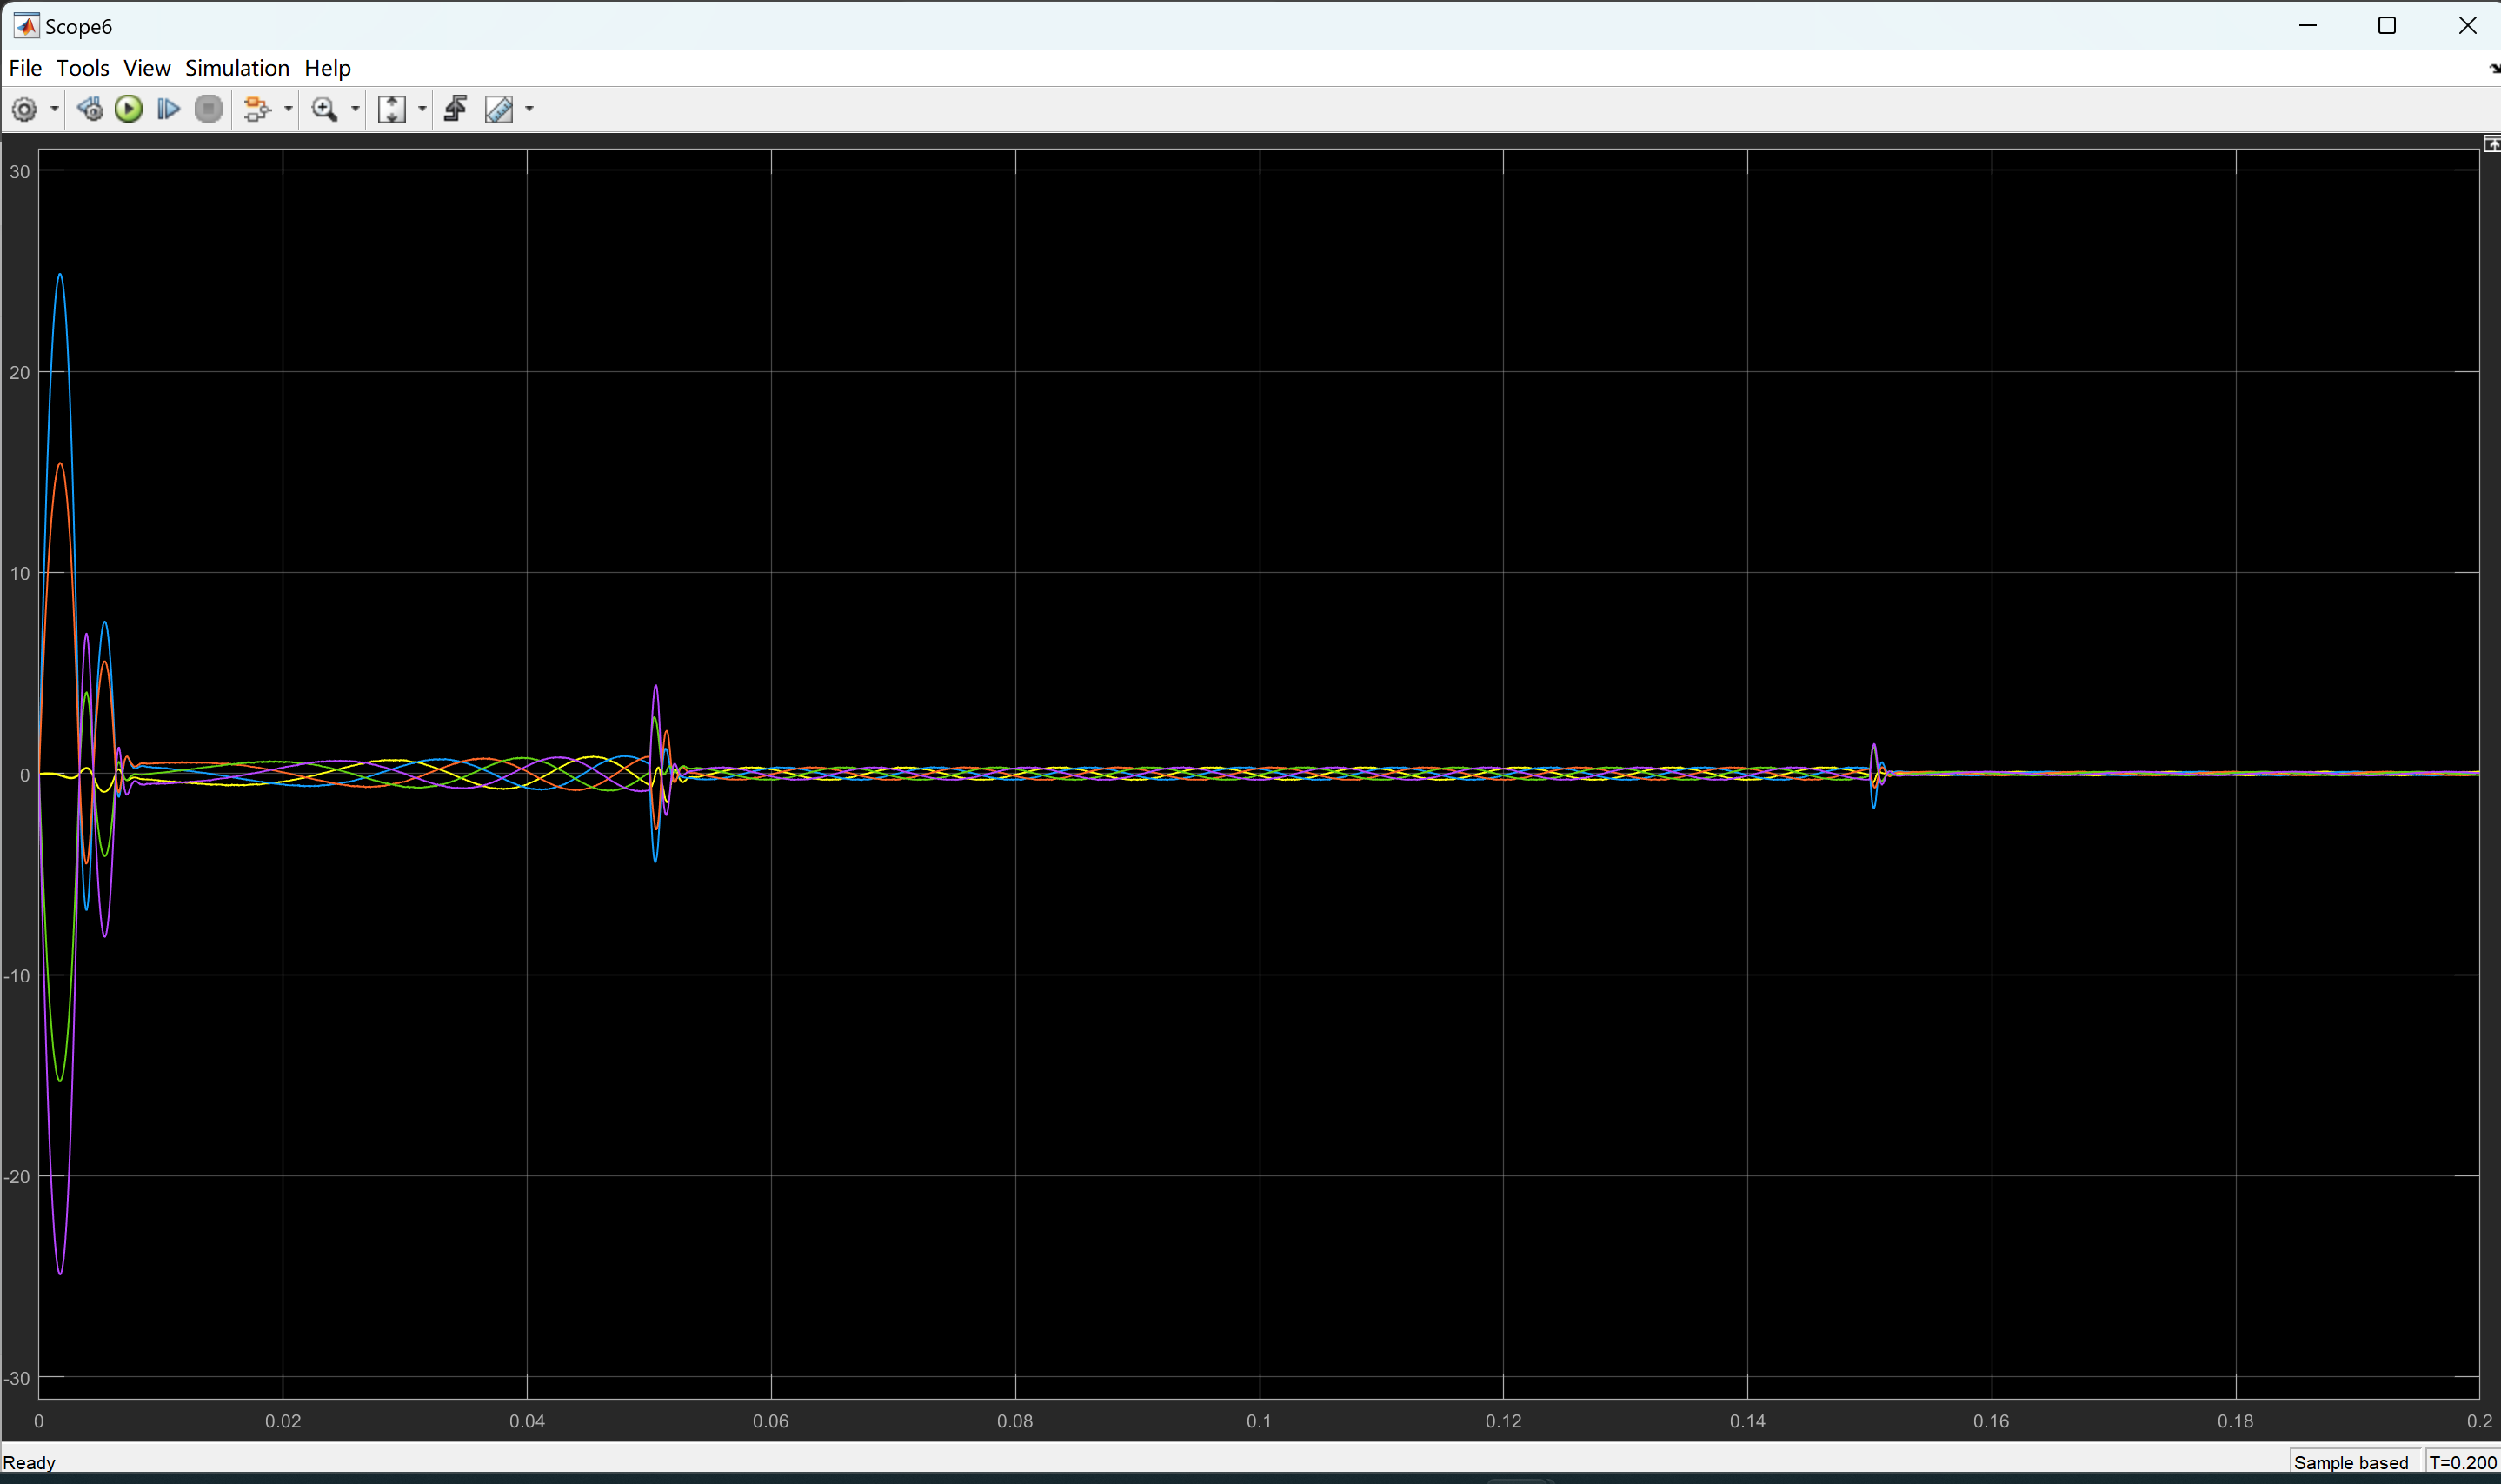Viewport: 2501px width, 1484px height.
Task: Click the grey Stop simulation button
Action: [x=208, y=109]
